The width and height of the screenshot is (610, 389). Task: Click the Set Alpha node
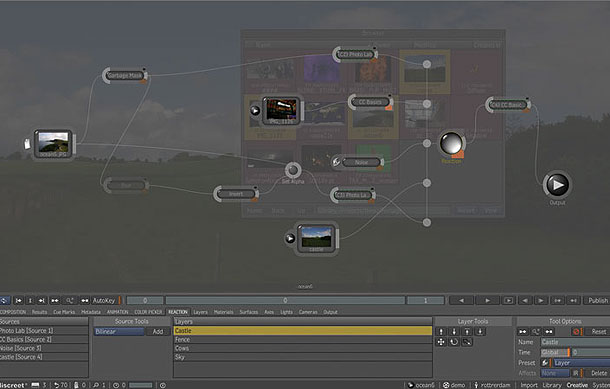pos(293,170)
